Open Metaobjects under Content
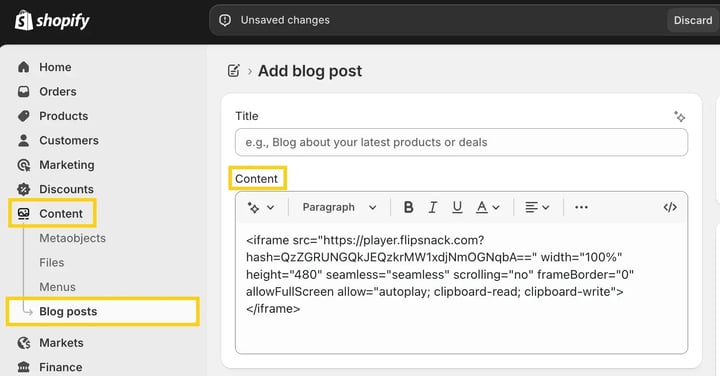The image size is (720, 376). click(x=73, y=238)
